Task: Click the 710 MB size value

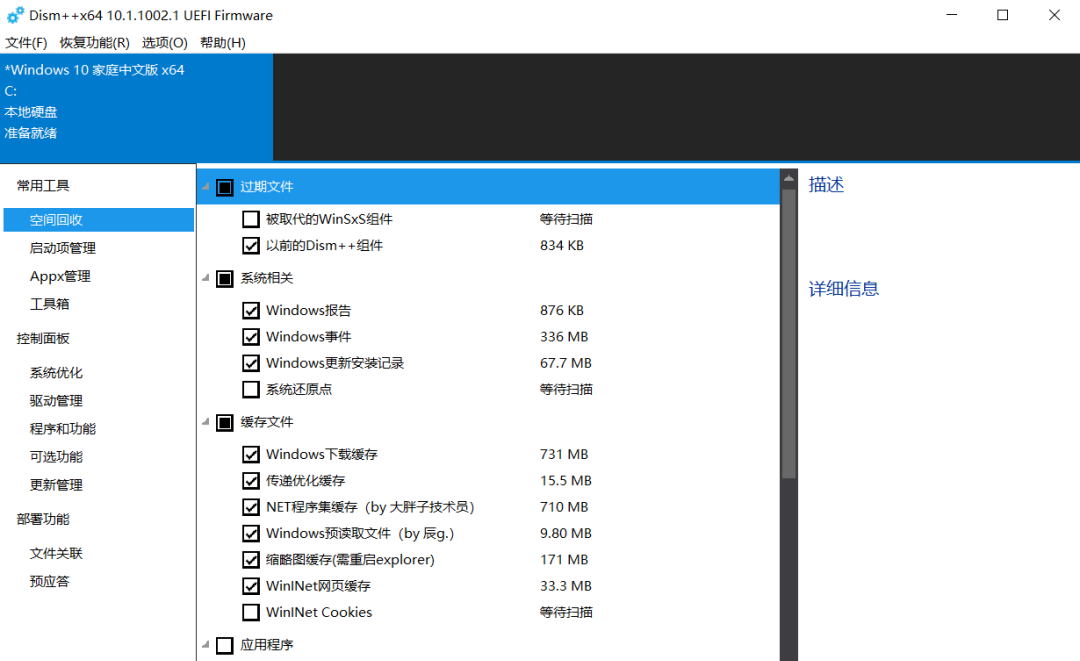Action: [564, 507]
